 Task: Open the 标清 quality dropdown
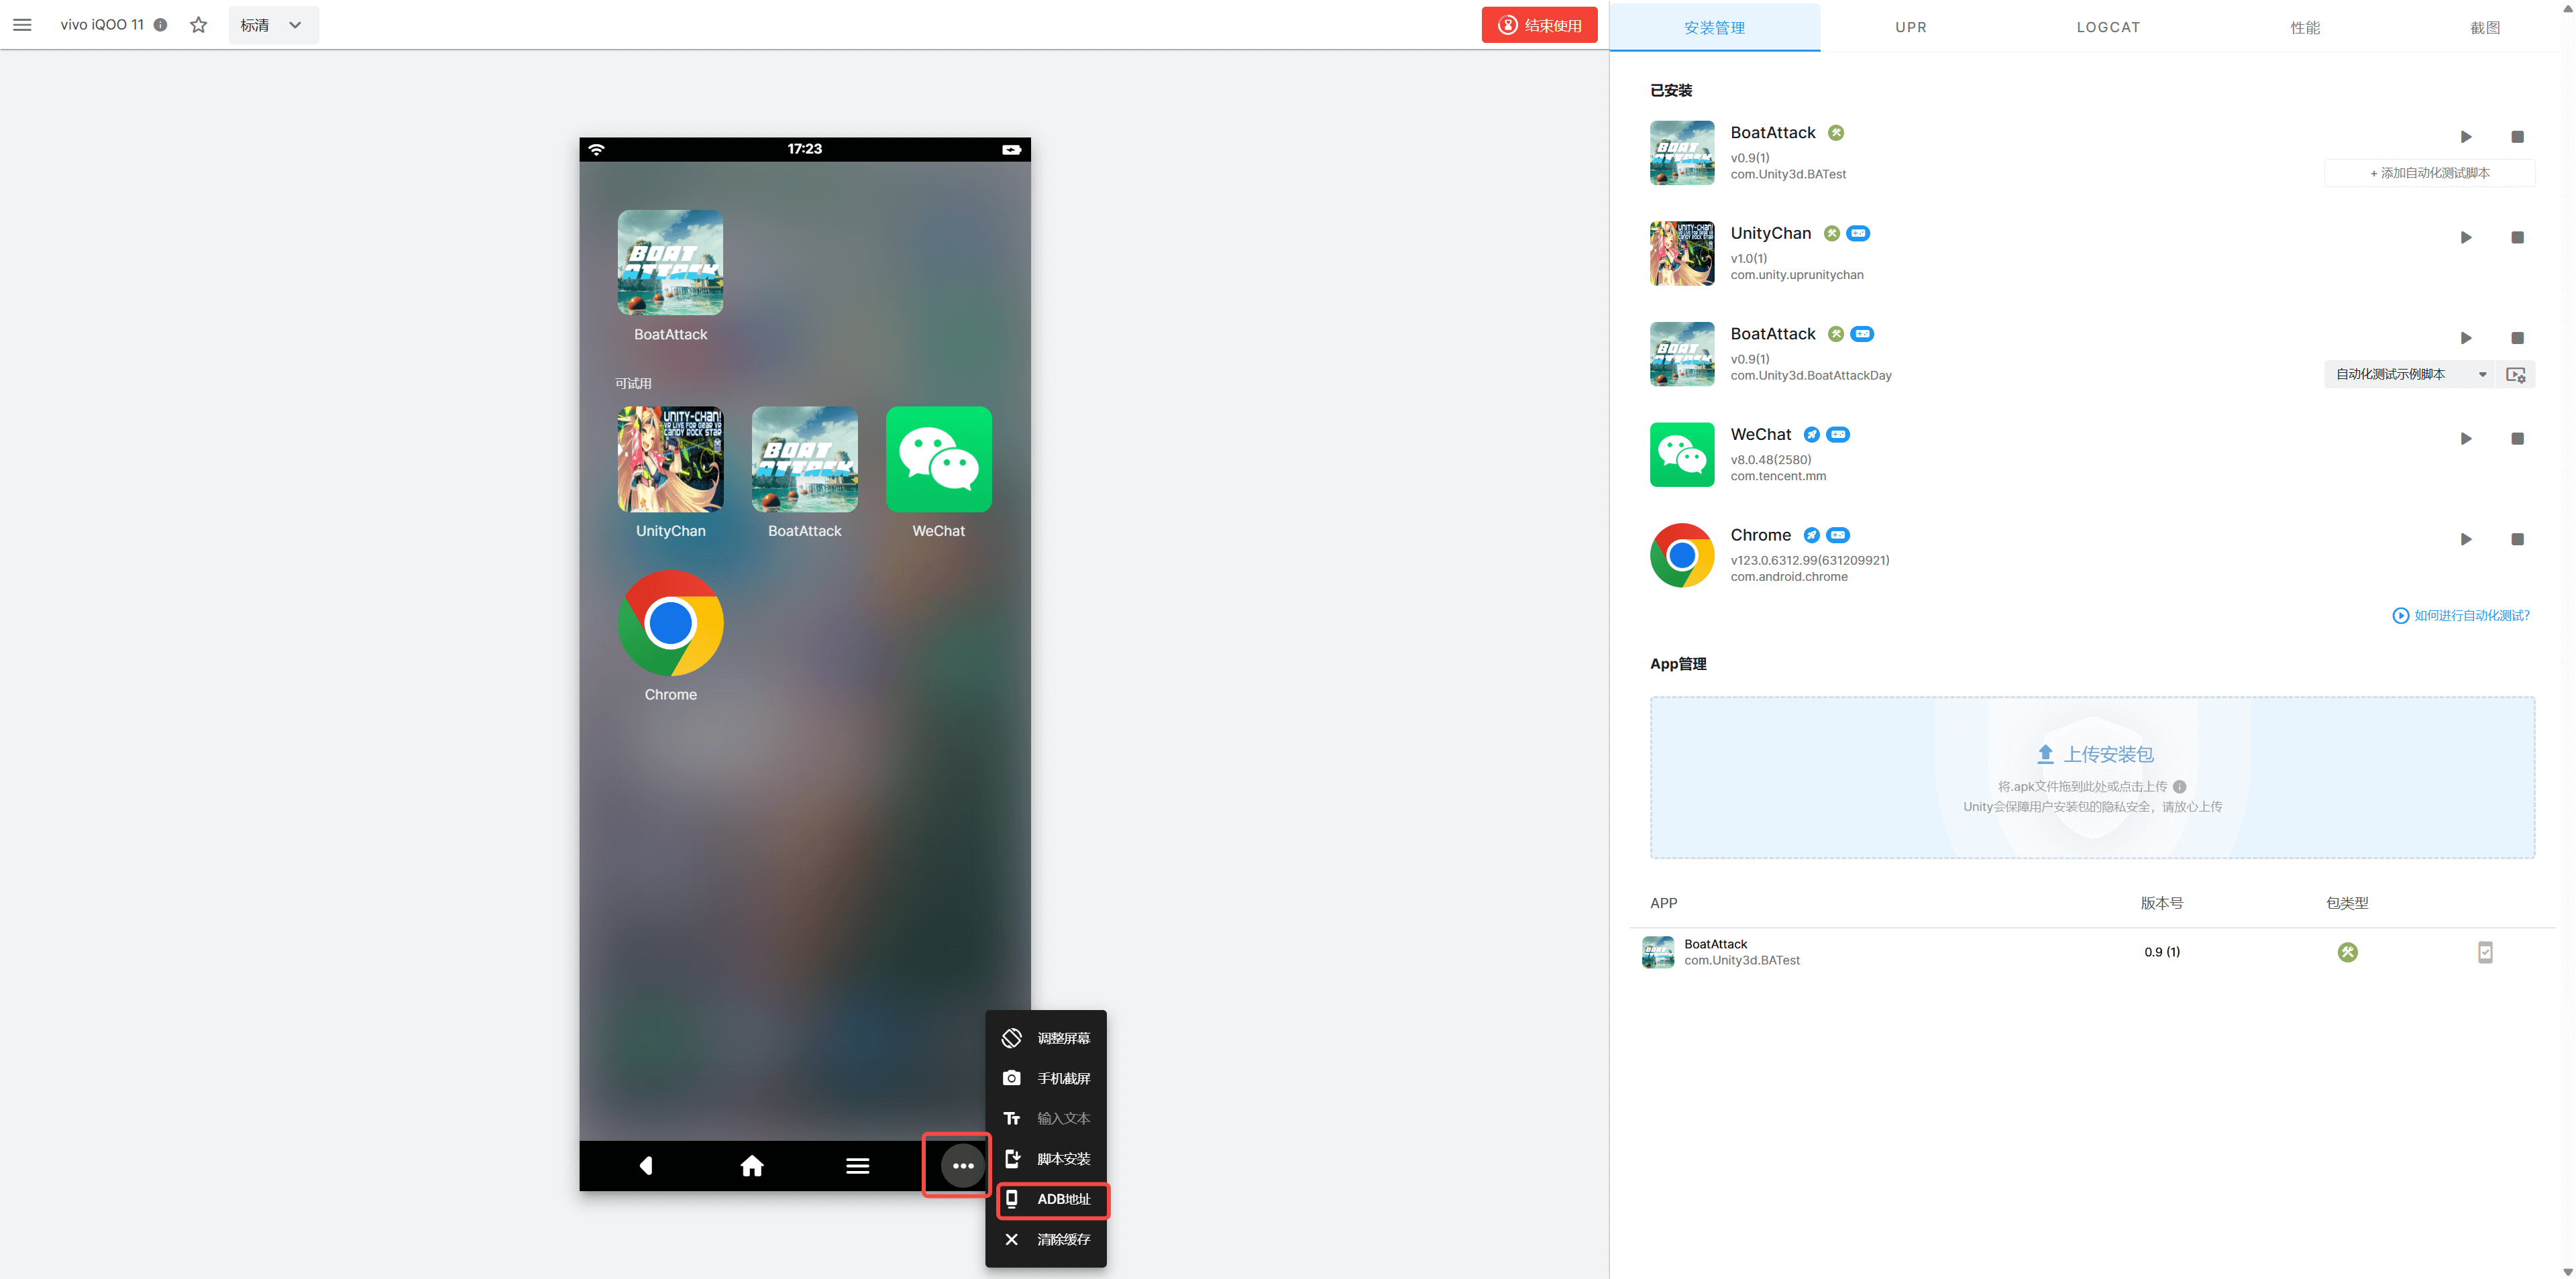pyautogui.click(x=272, y=25)
